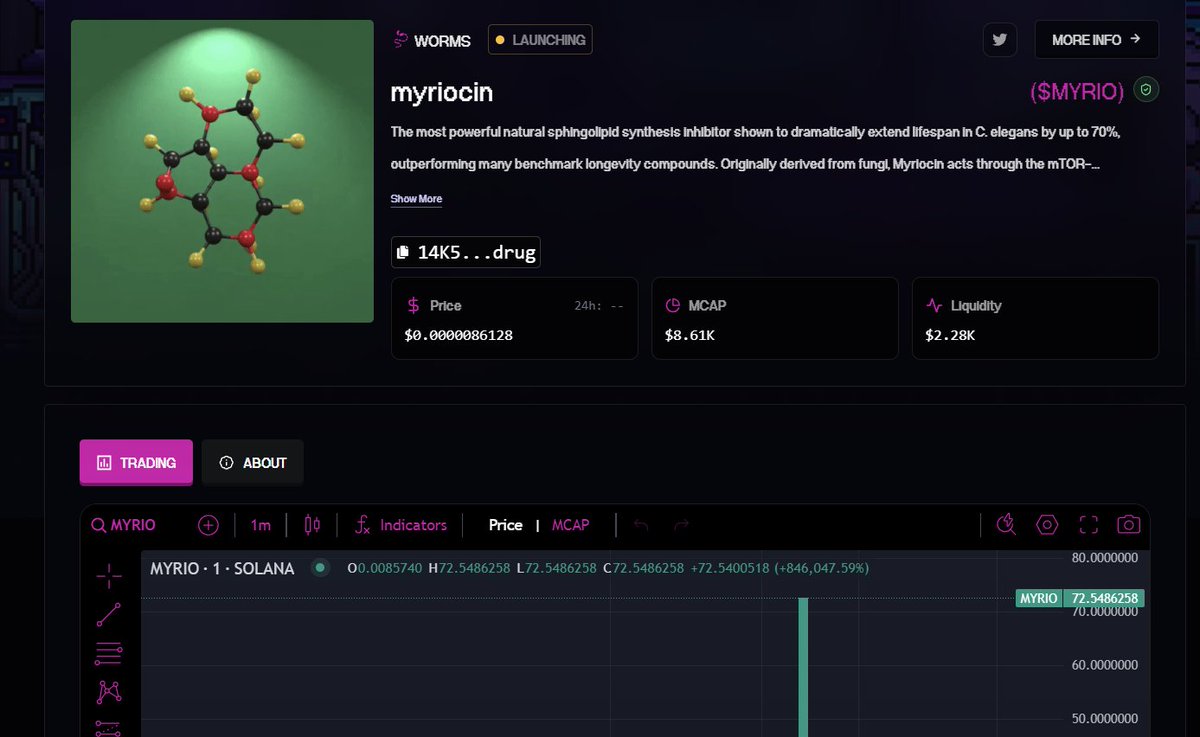Click the compare or add symbol plus icon
The height and width of the screenshot is (737, 1200).
(208, 525)
